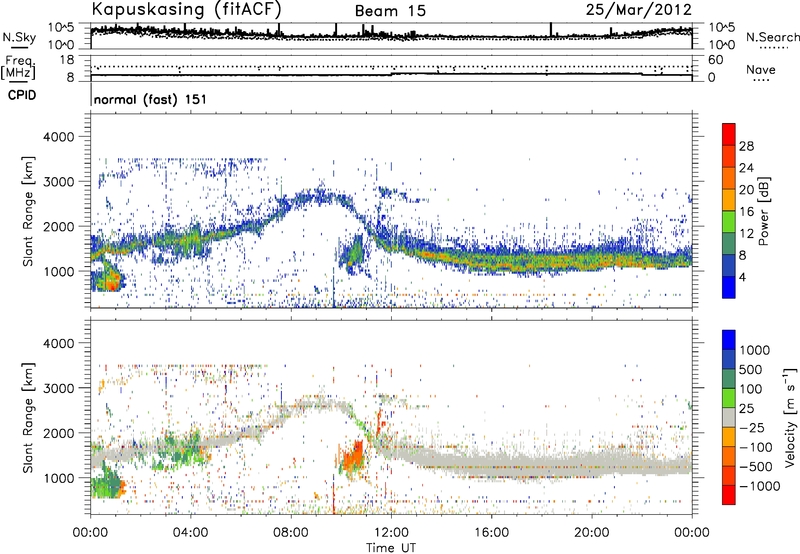Screen dimensions: 800x554
Task: Click the 16 label on Power colorbar
Action: point(746,212)
